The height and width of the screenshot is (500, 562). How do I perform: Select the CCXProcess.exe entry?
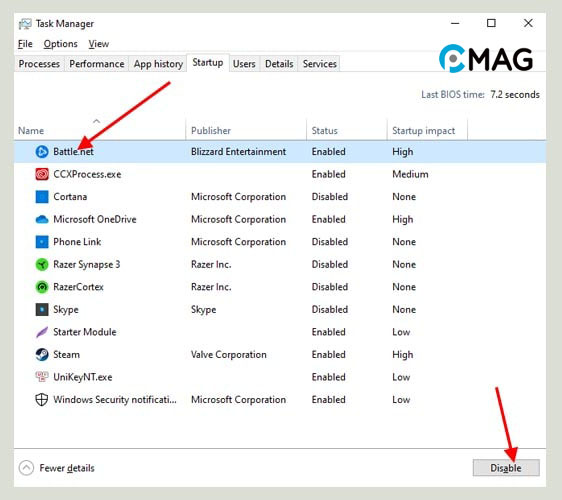pyautogui.click(x=87, y=174)
